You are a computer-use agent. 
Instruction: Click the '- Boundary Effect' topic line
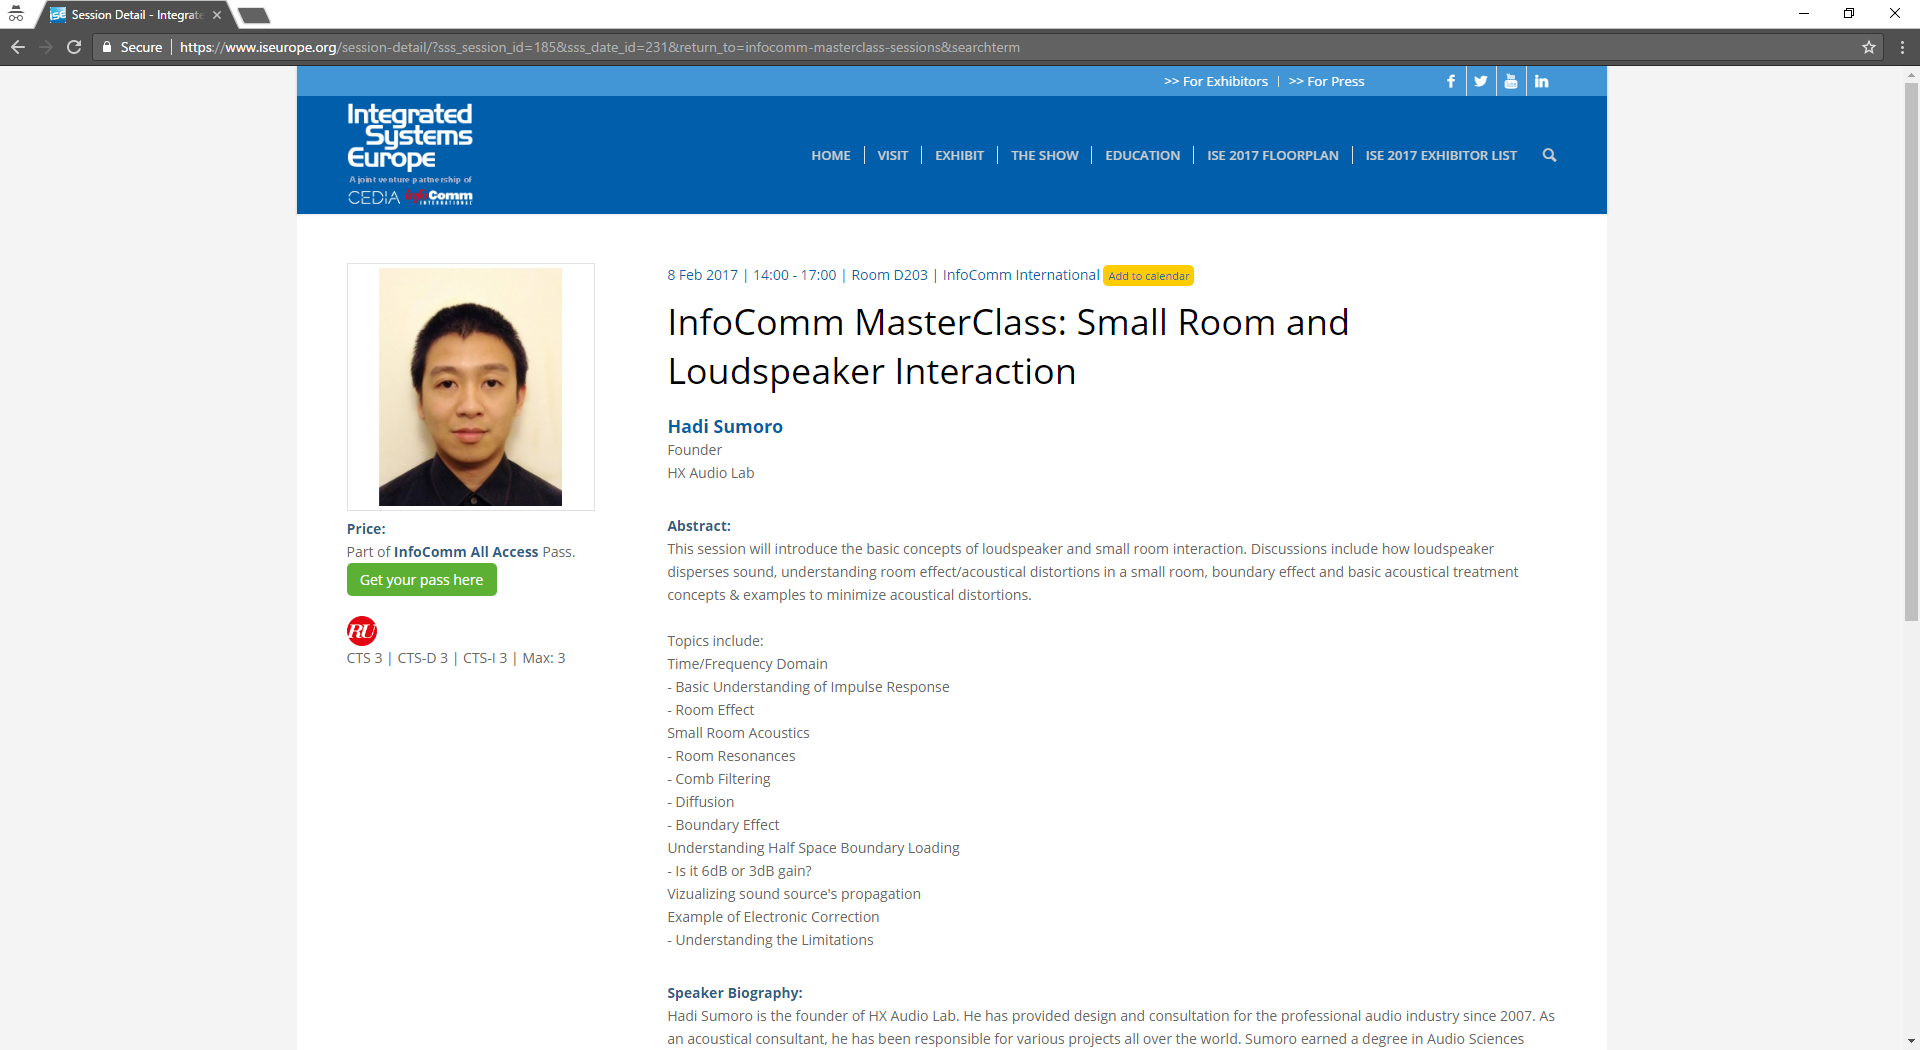coord(724,825)
